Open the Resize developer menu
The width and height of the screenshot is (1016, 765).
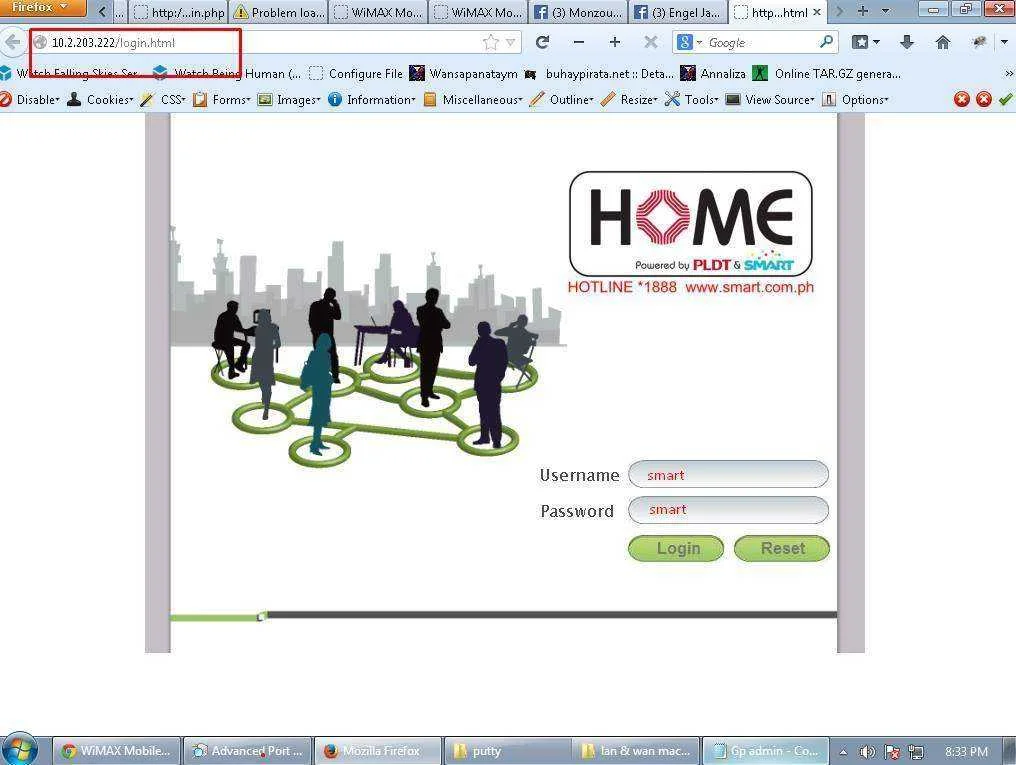630,100
